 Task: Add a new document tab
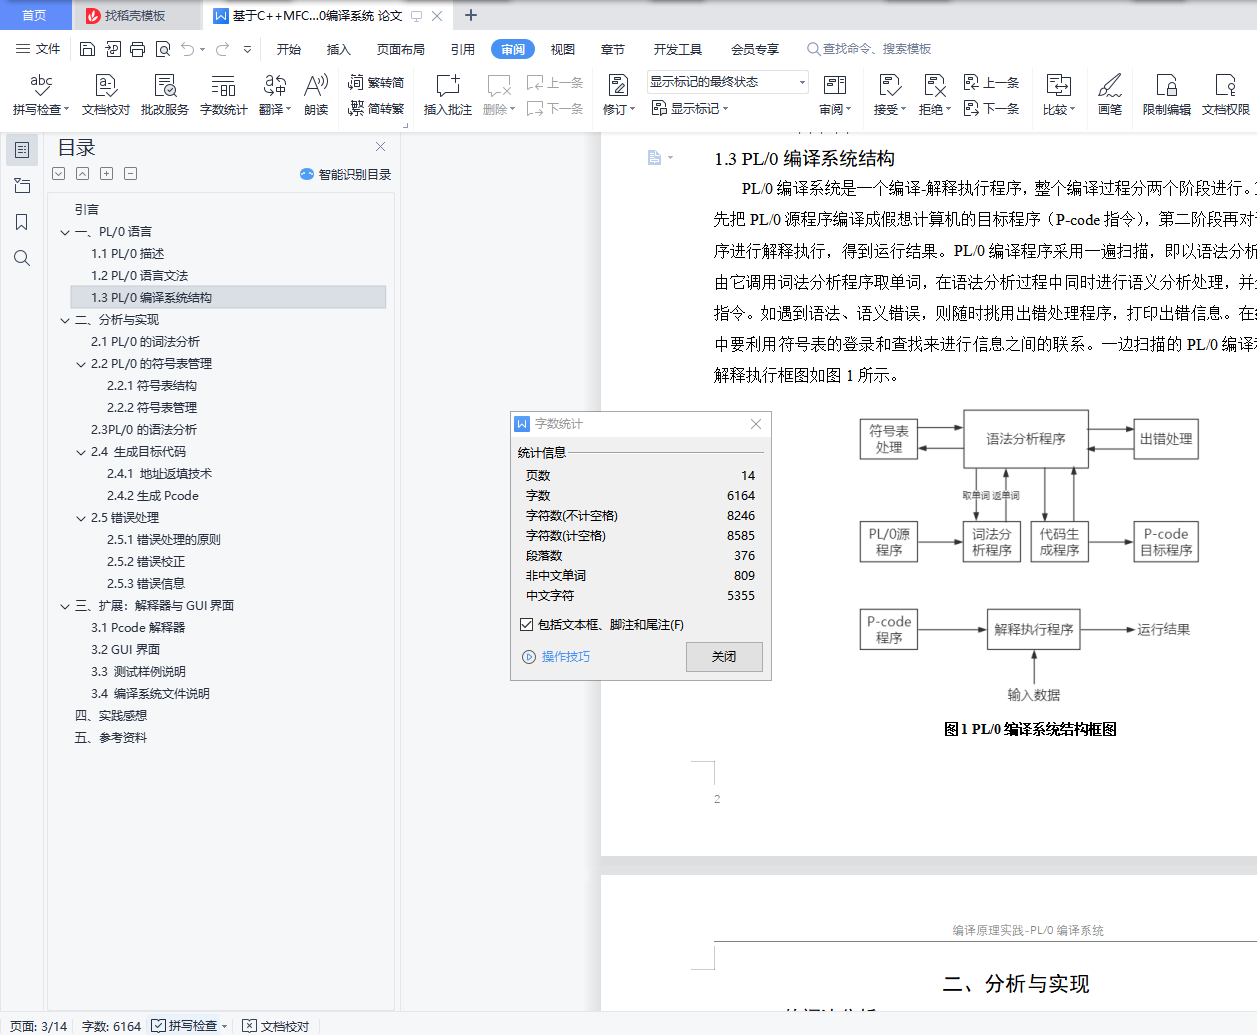click(471, 15)
